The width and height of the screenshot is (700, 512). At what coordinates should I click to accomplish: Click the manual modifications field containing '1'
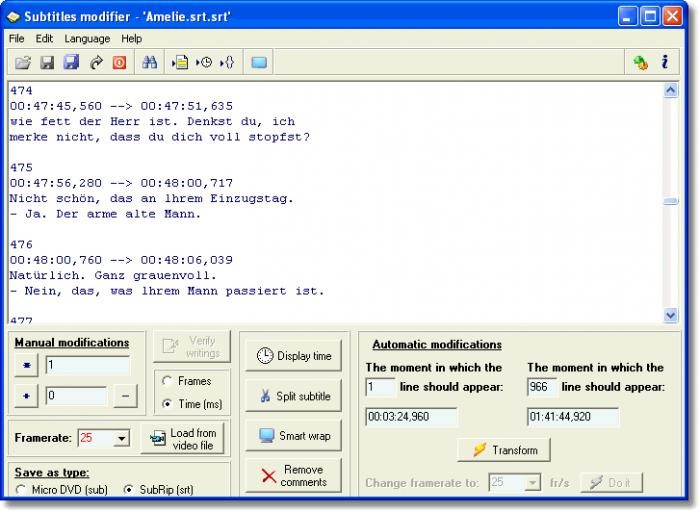pyautogui.click(x=88, y=366)
